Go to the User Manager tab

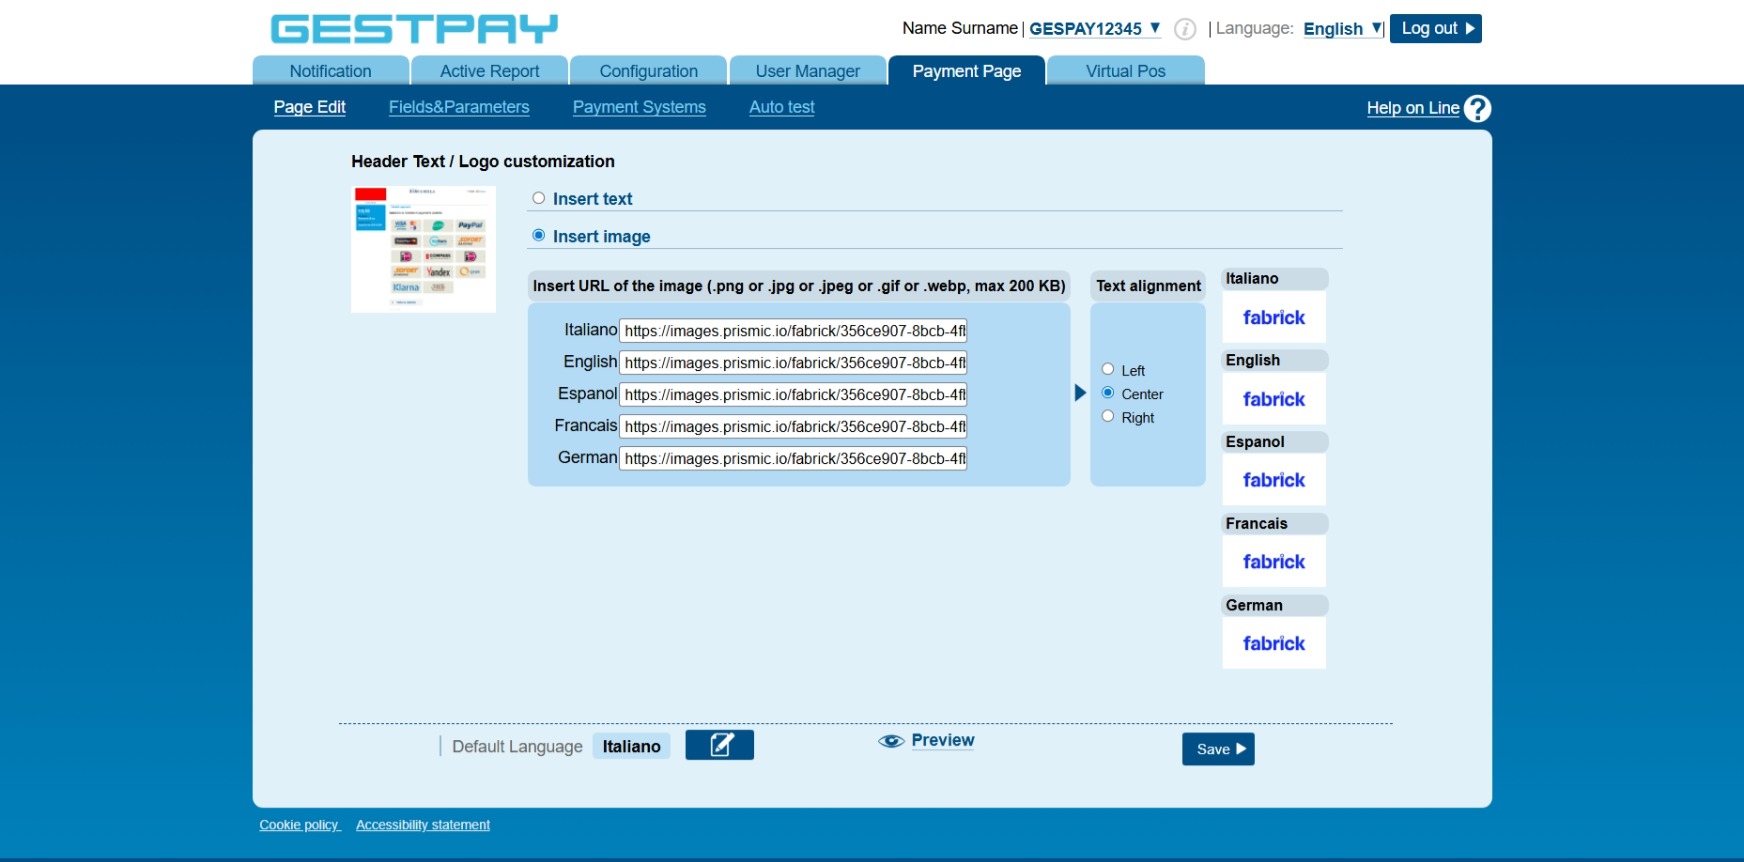click(x=808, y=71)
